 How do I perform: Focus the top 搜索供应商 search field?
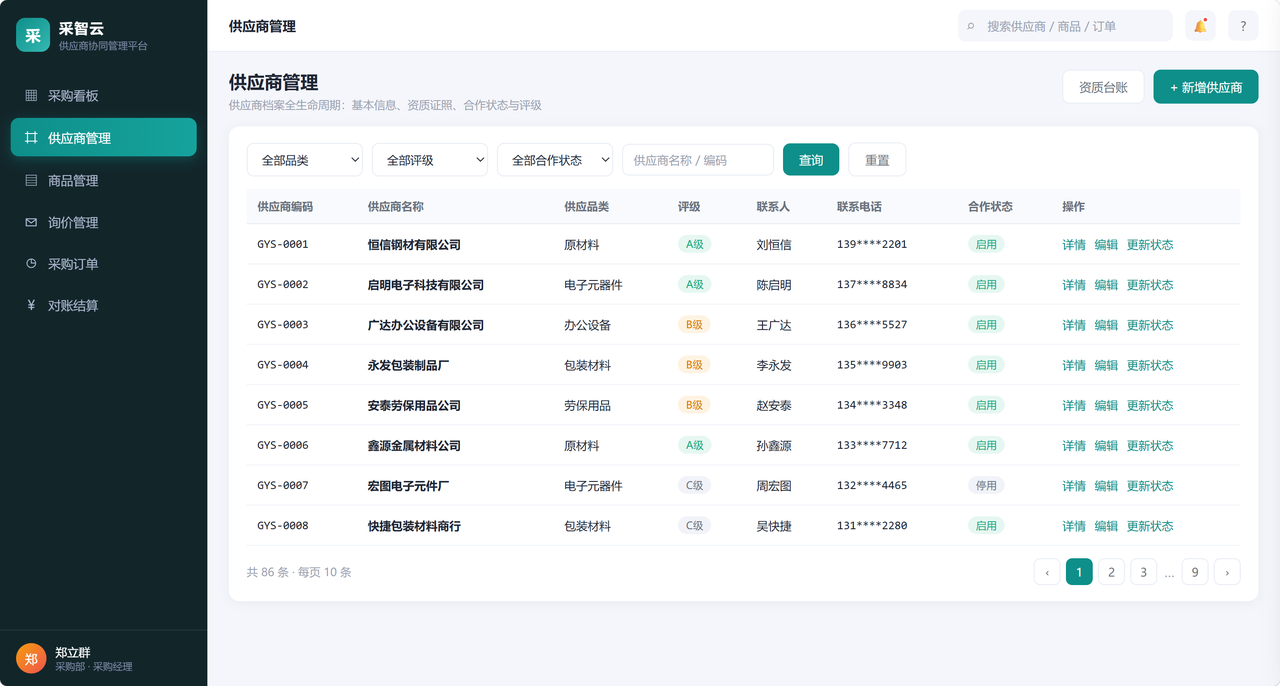click(1065, 26)
